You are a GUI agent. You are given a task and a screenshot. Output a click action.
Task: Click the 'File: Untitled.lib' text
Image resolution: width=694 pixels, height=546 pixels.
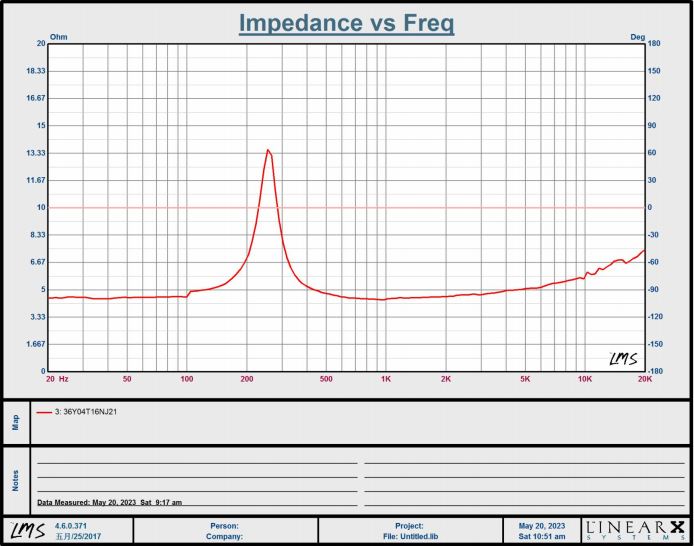(x=410, y=537)
